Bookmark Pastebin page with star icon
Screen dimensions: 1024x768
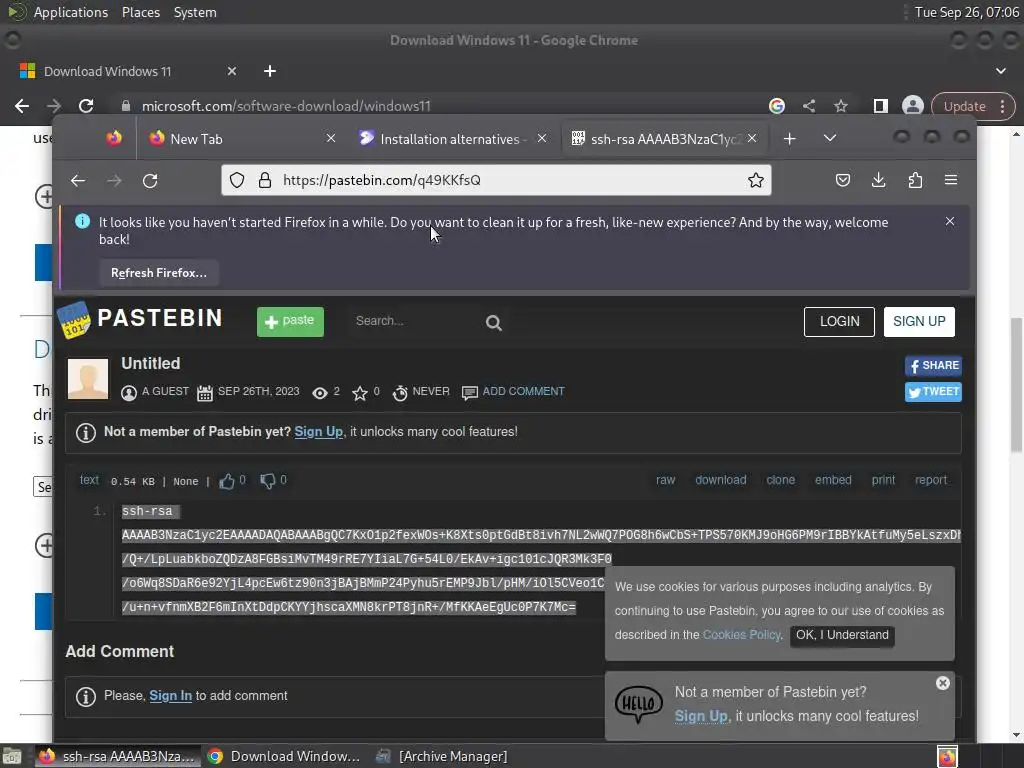pyautogui.click(x=756, y=180)
